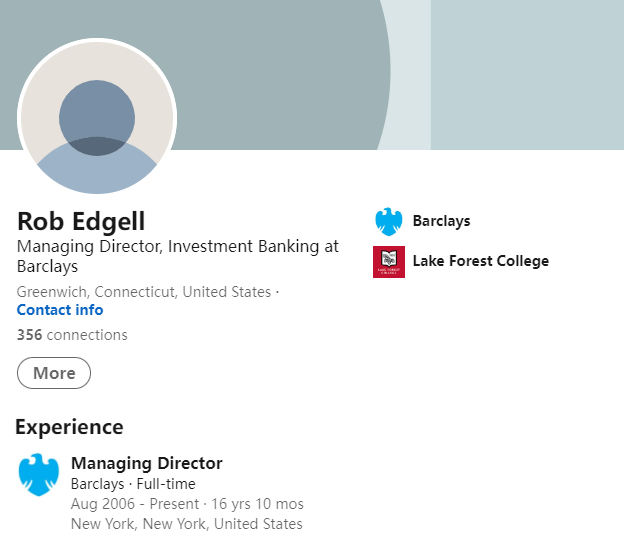Screen dimensions: 624x550
Task: Click the New York, New York job location
Action: [x=186, y=524]
